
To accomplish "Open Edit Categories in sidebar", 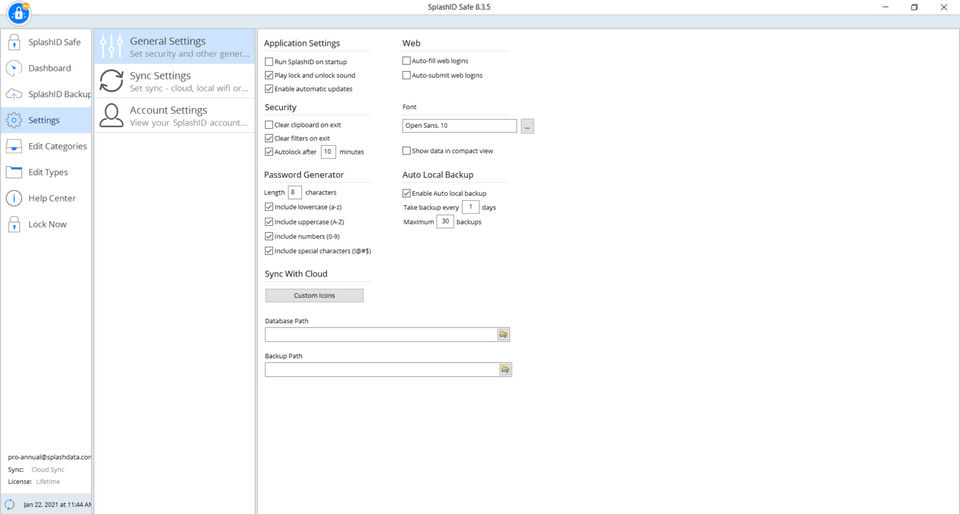I will coord(46,146).
